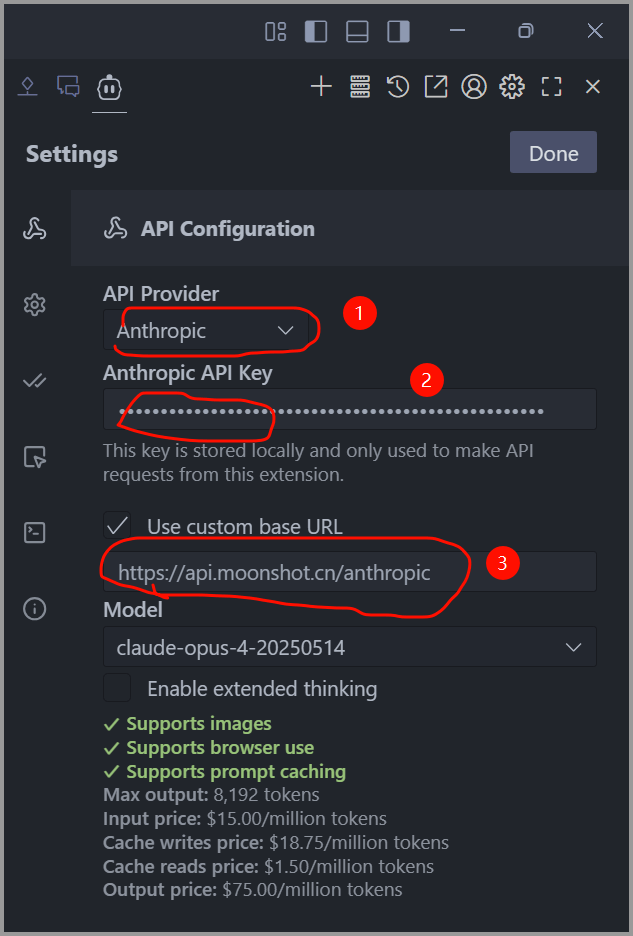This screenshot has height=936, width=633.
Task: Switch to the chat bubbles panel tab
Action: tap(68, 87)
